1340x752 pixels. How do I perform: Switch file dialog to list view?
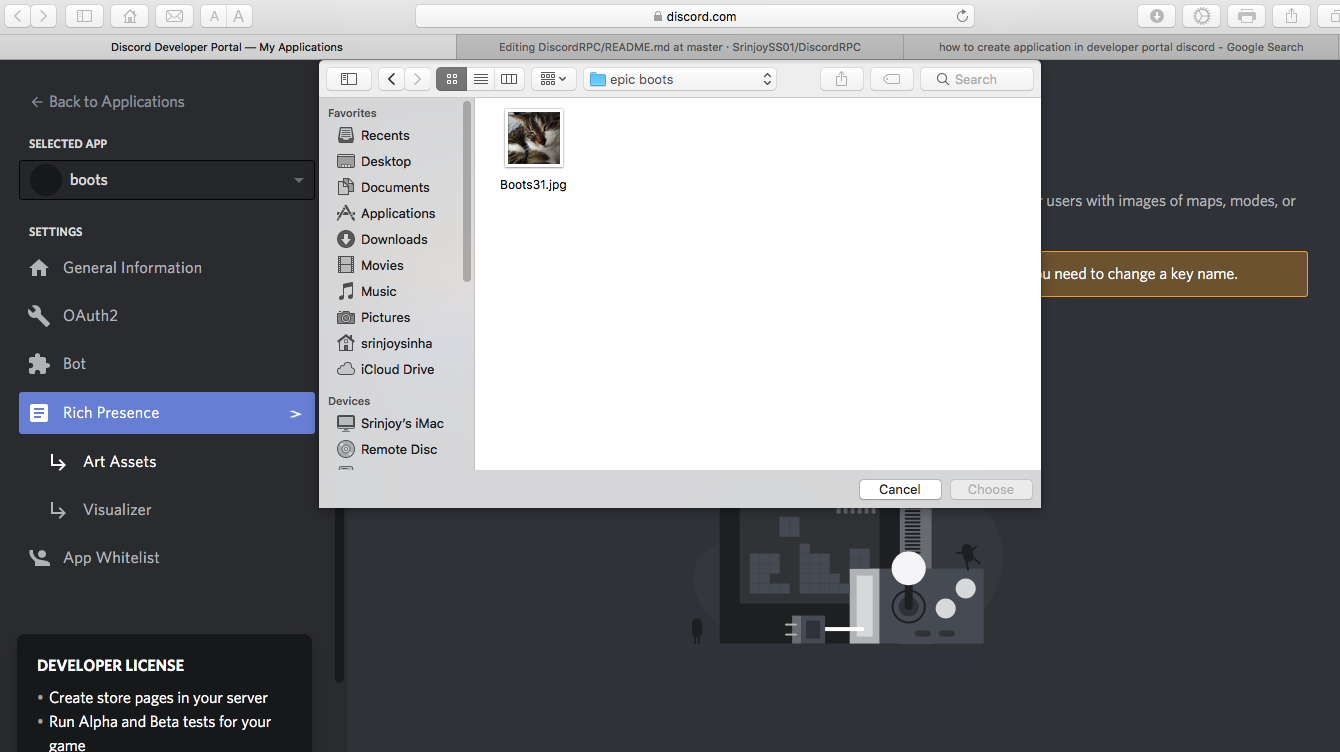pos(481,79)
